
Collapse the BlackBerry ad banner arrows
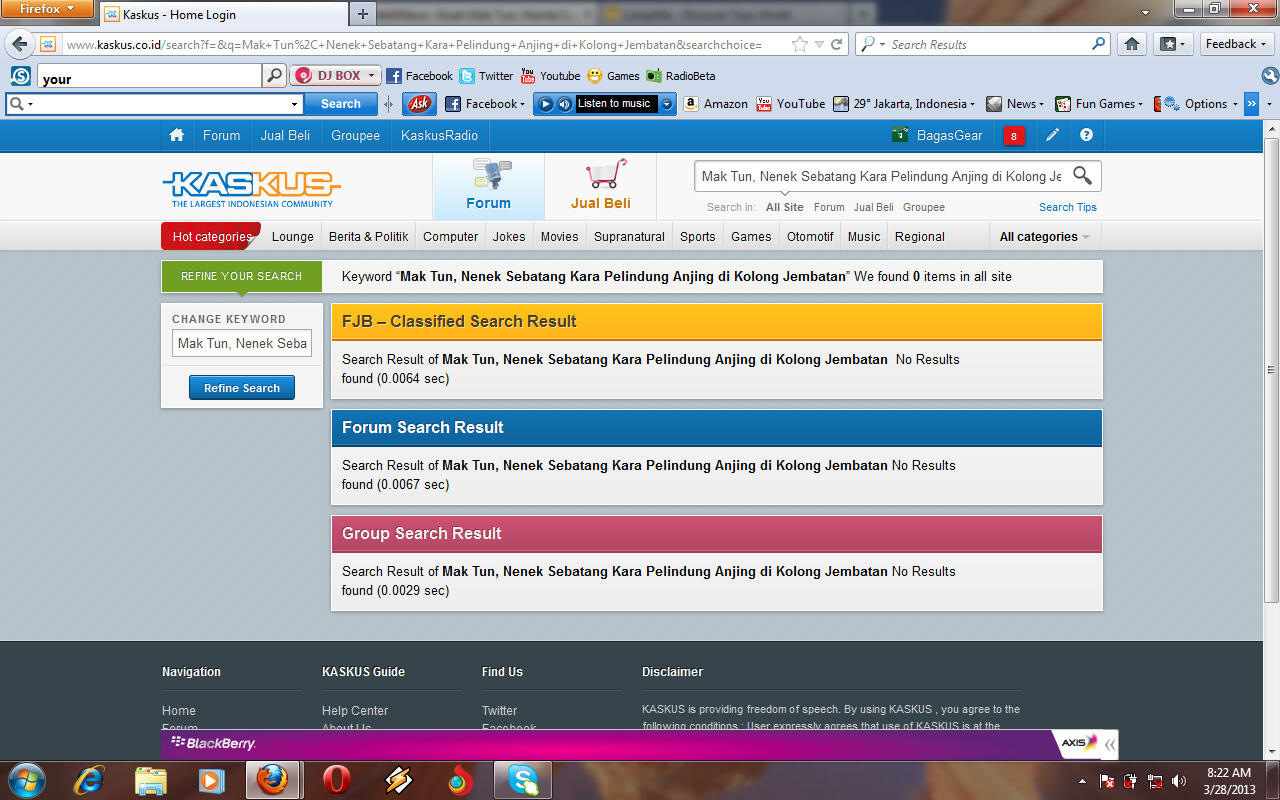pos(1109,744)
